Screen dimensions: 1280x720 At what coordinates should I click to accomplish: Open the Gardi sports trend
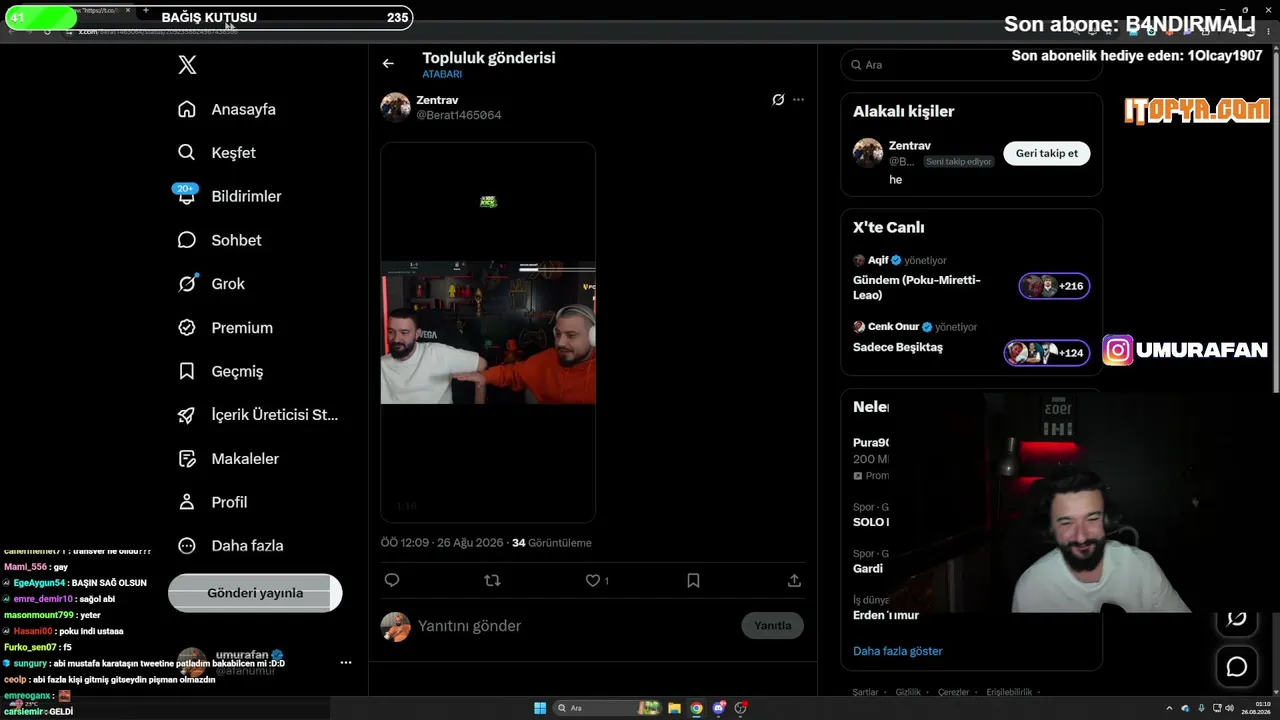tap(868, 568)
